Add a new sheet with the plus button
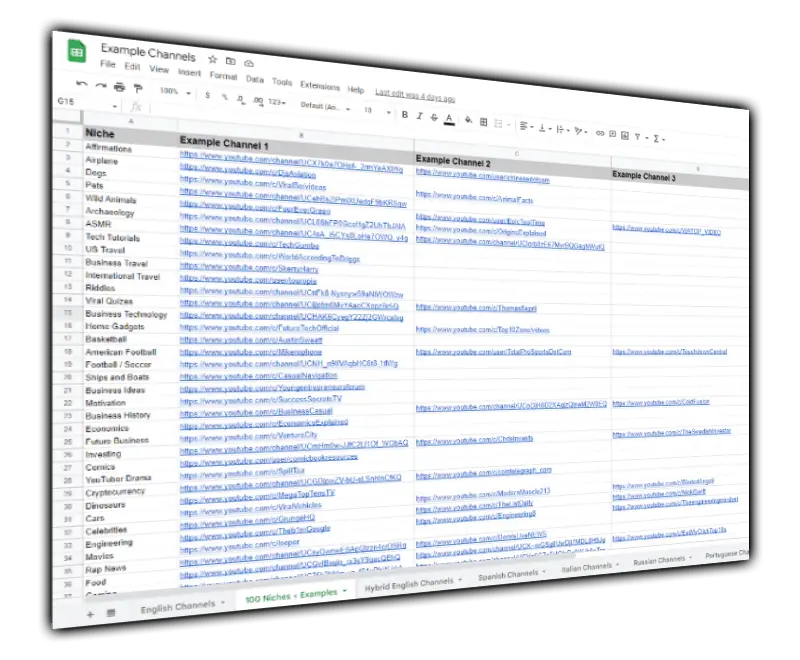This screenshot has width=800, height=660. [90, 614]
